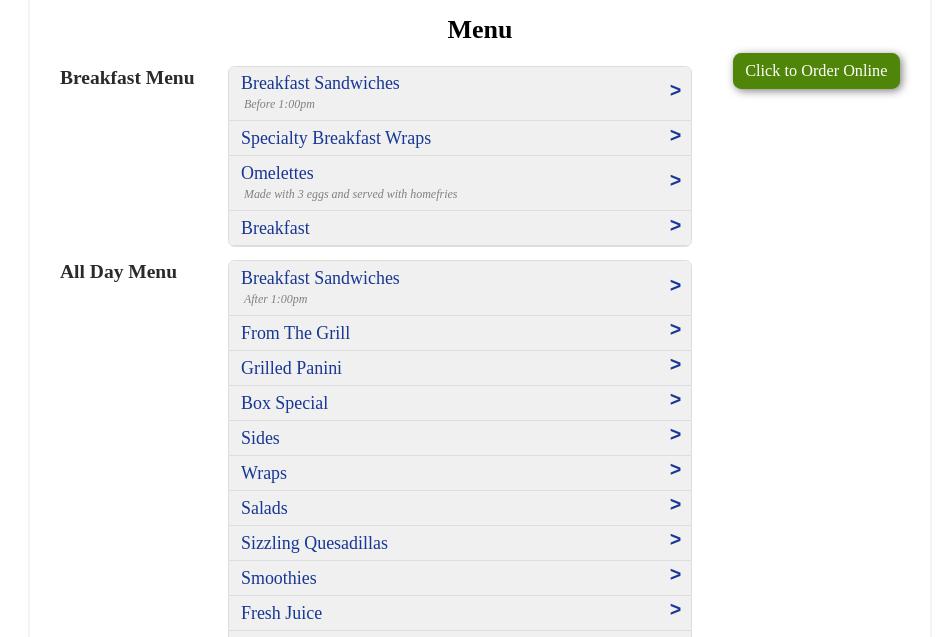Click the arrow beside Sides
The height and width of the screenshot is (637, 945).
(675, 435)
